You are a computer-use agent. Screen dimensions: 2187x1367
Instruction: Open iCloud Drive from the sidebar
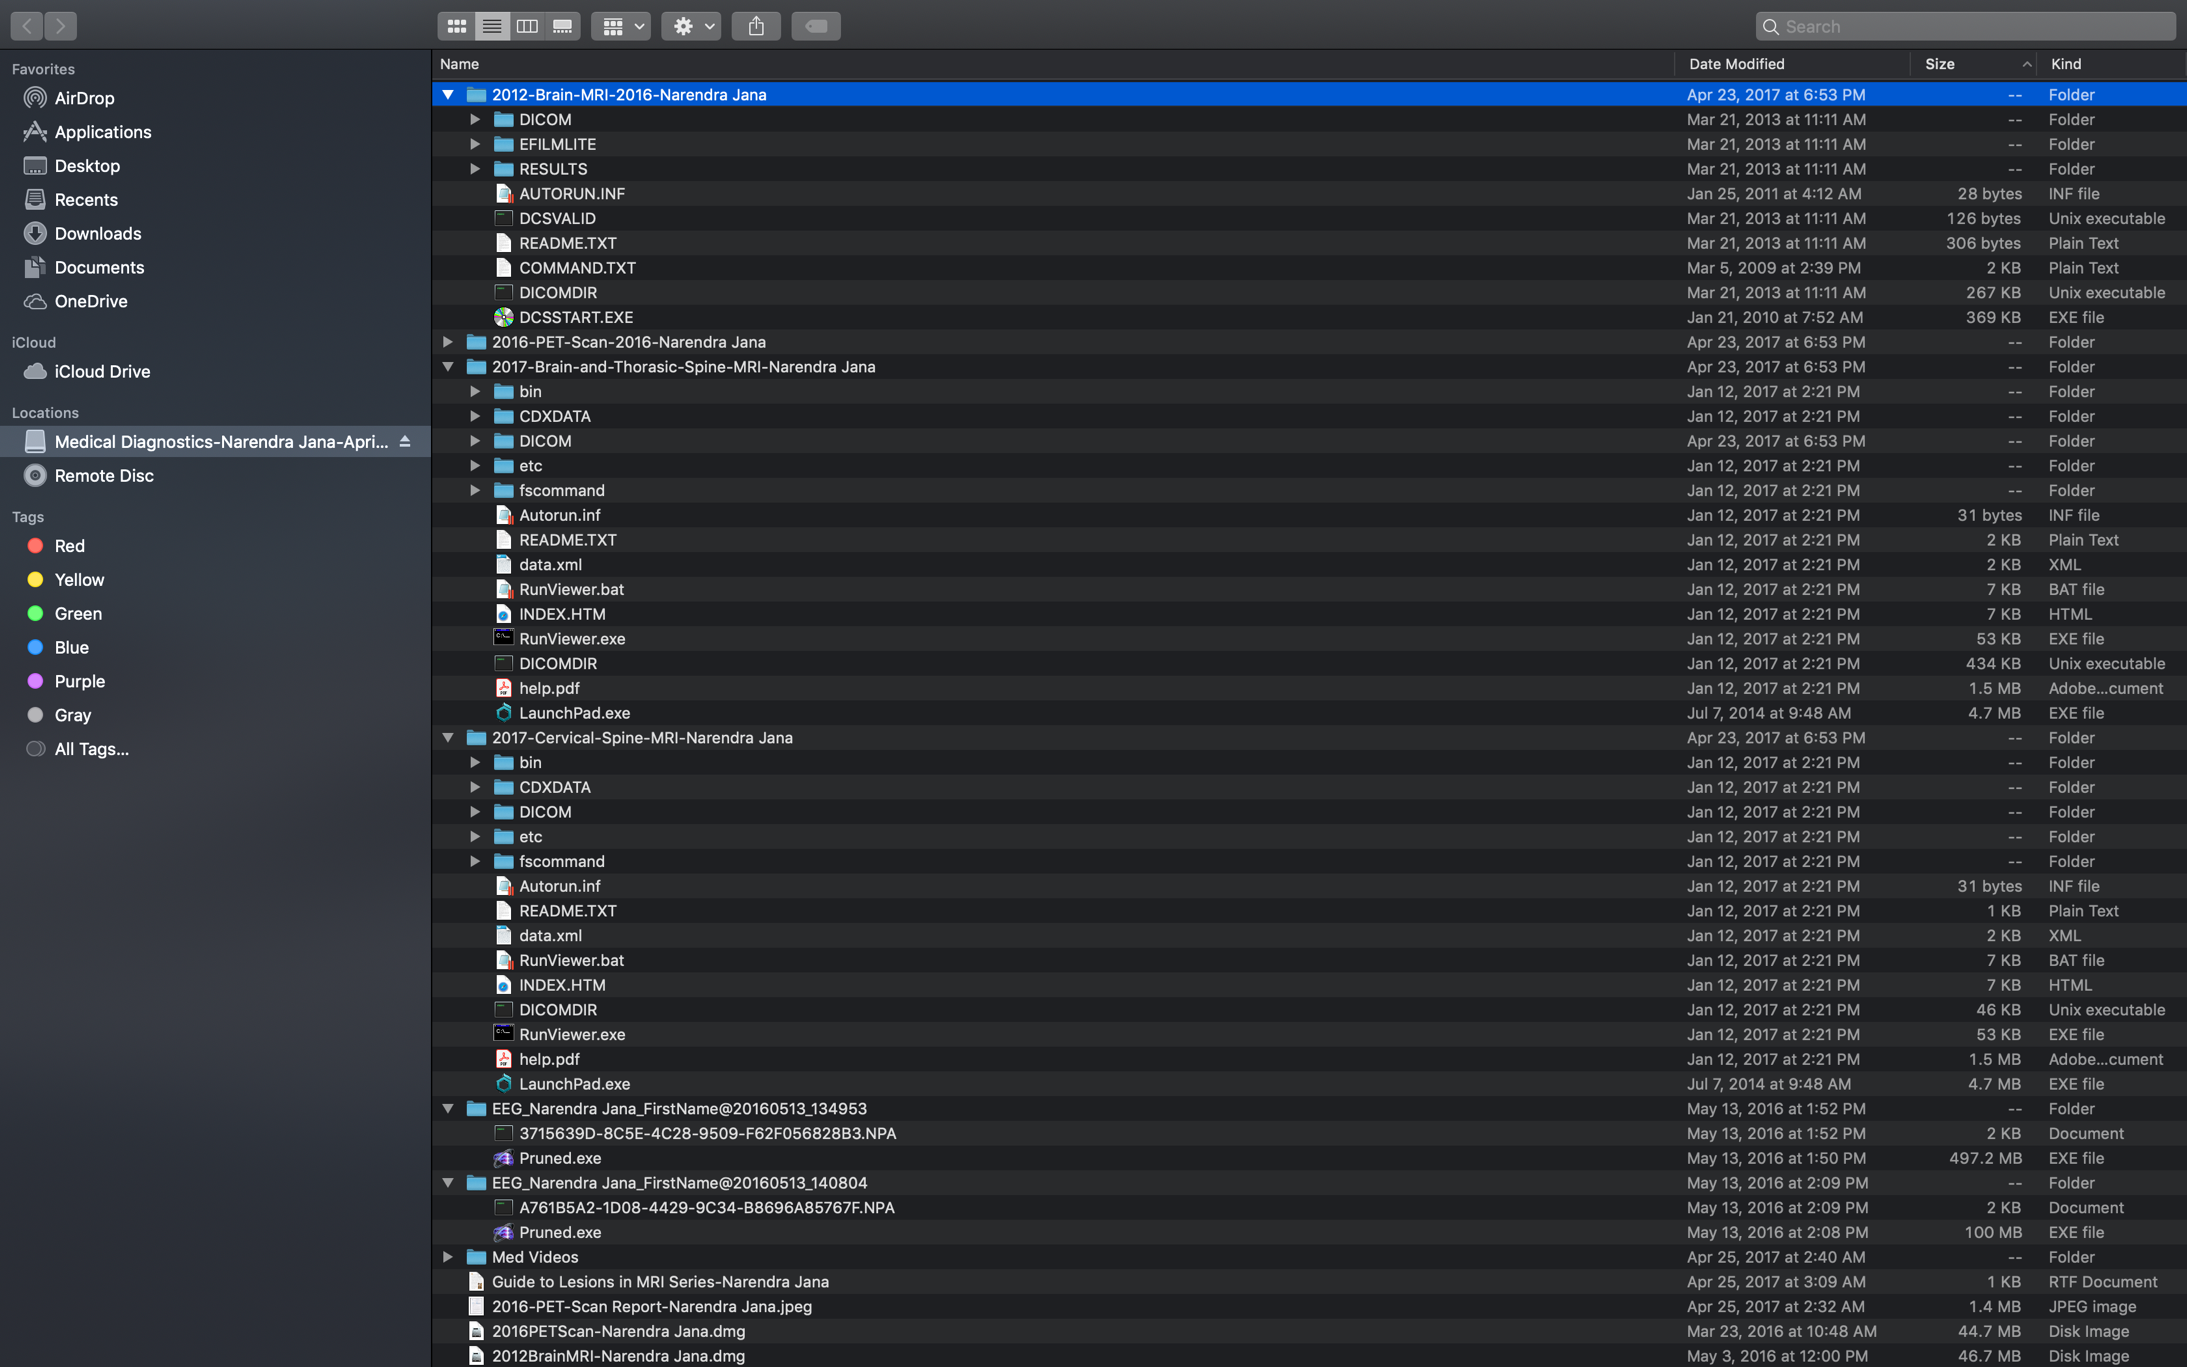(x=102, y=371)
